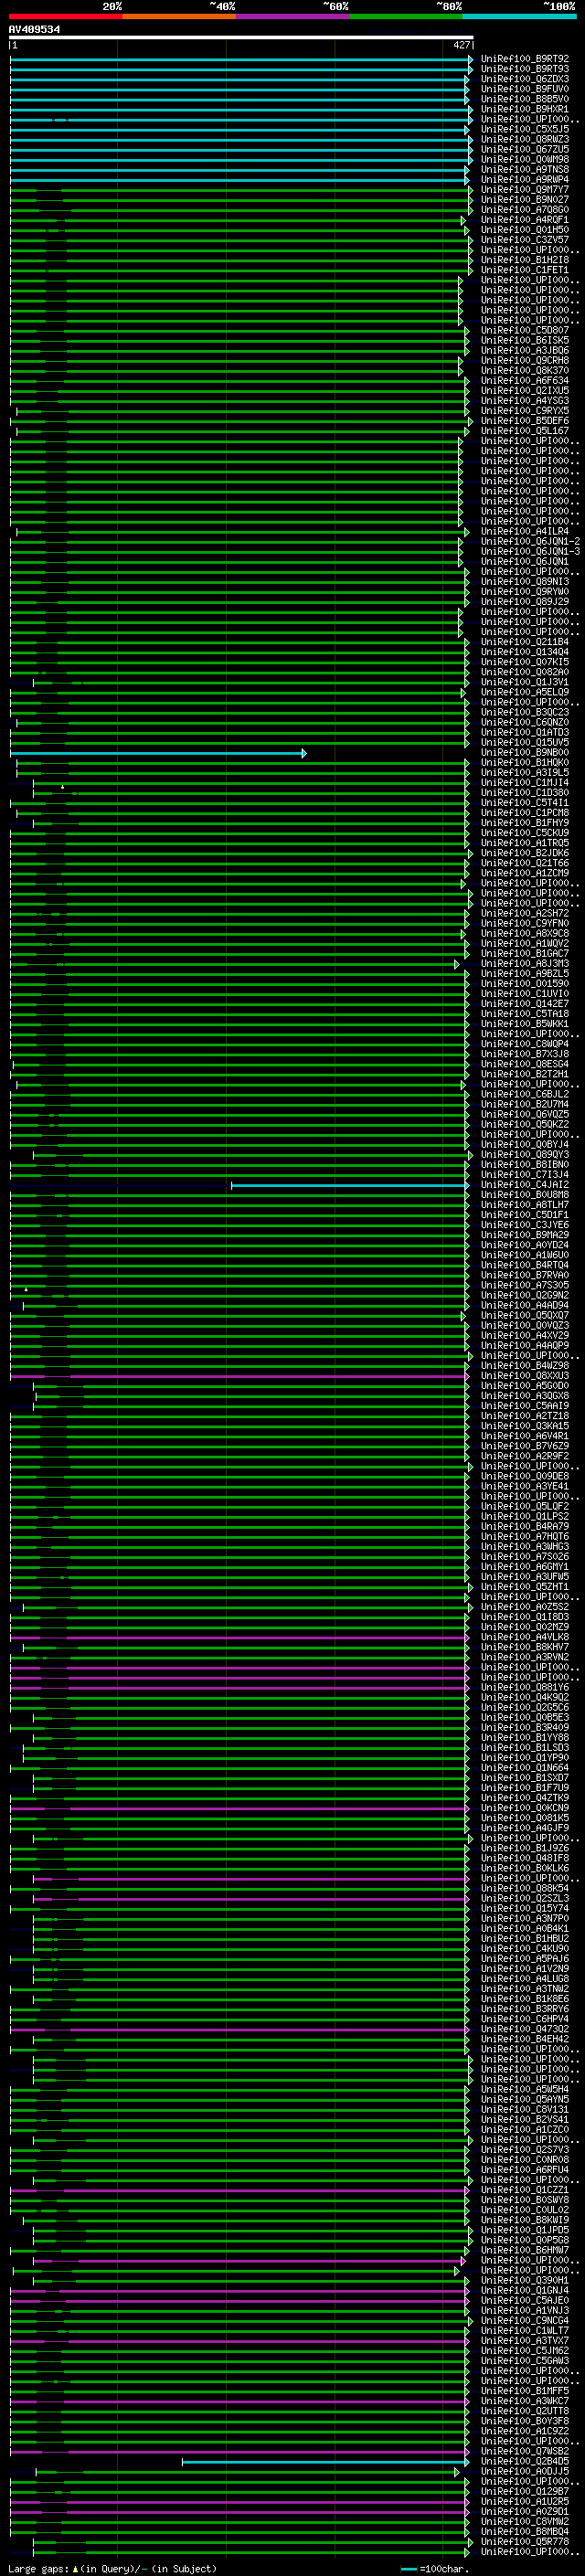Image resolution: width=585 pixels, height=2576 pixels.
Task: Select UniRef100_Q67ZU5 label
Action: click(x=524, y=149)
